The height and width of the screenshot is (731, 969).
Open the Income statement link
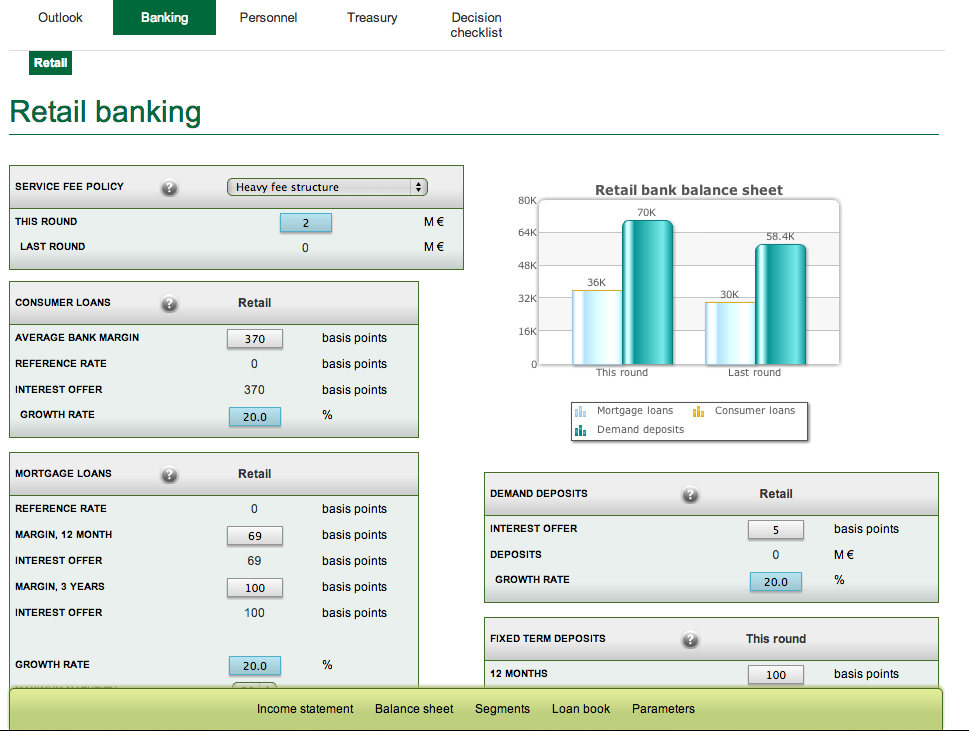click(305, 709)
